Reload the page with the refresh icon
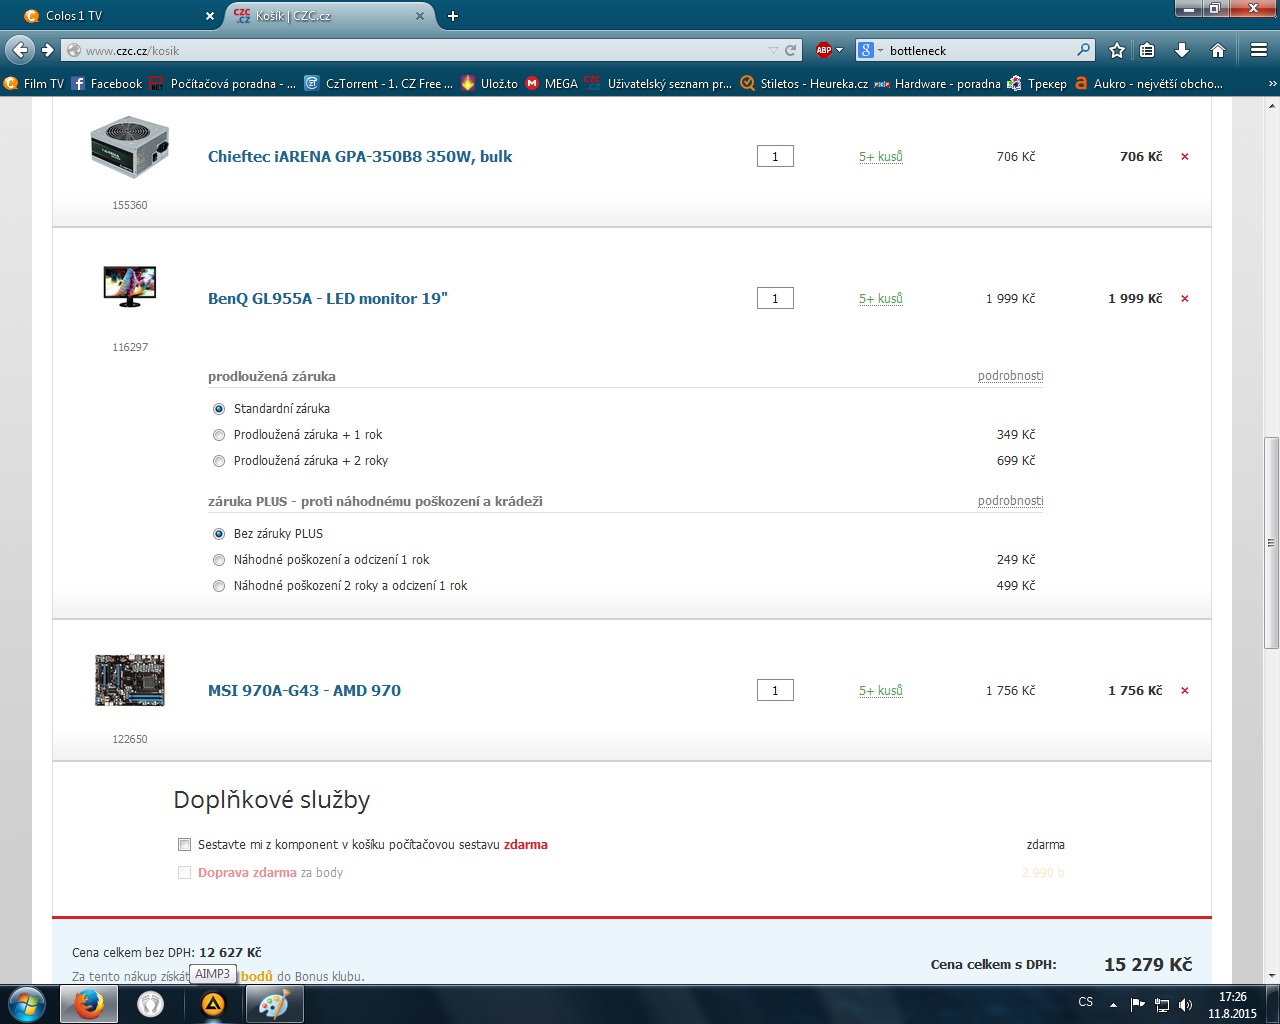1280x1024 pixels. (791, 50)
